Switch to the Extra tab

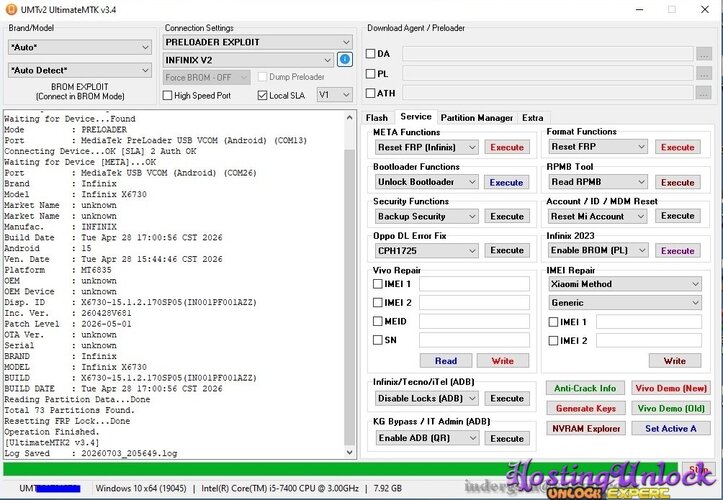(x=533, y=118)
